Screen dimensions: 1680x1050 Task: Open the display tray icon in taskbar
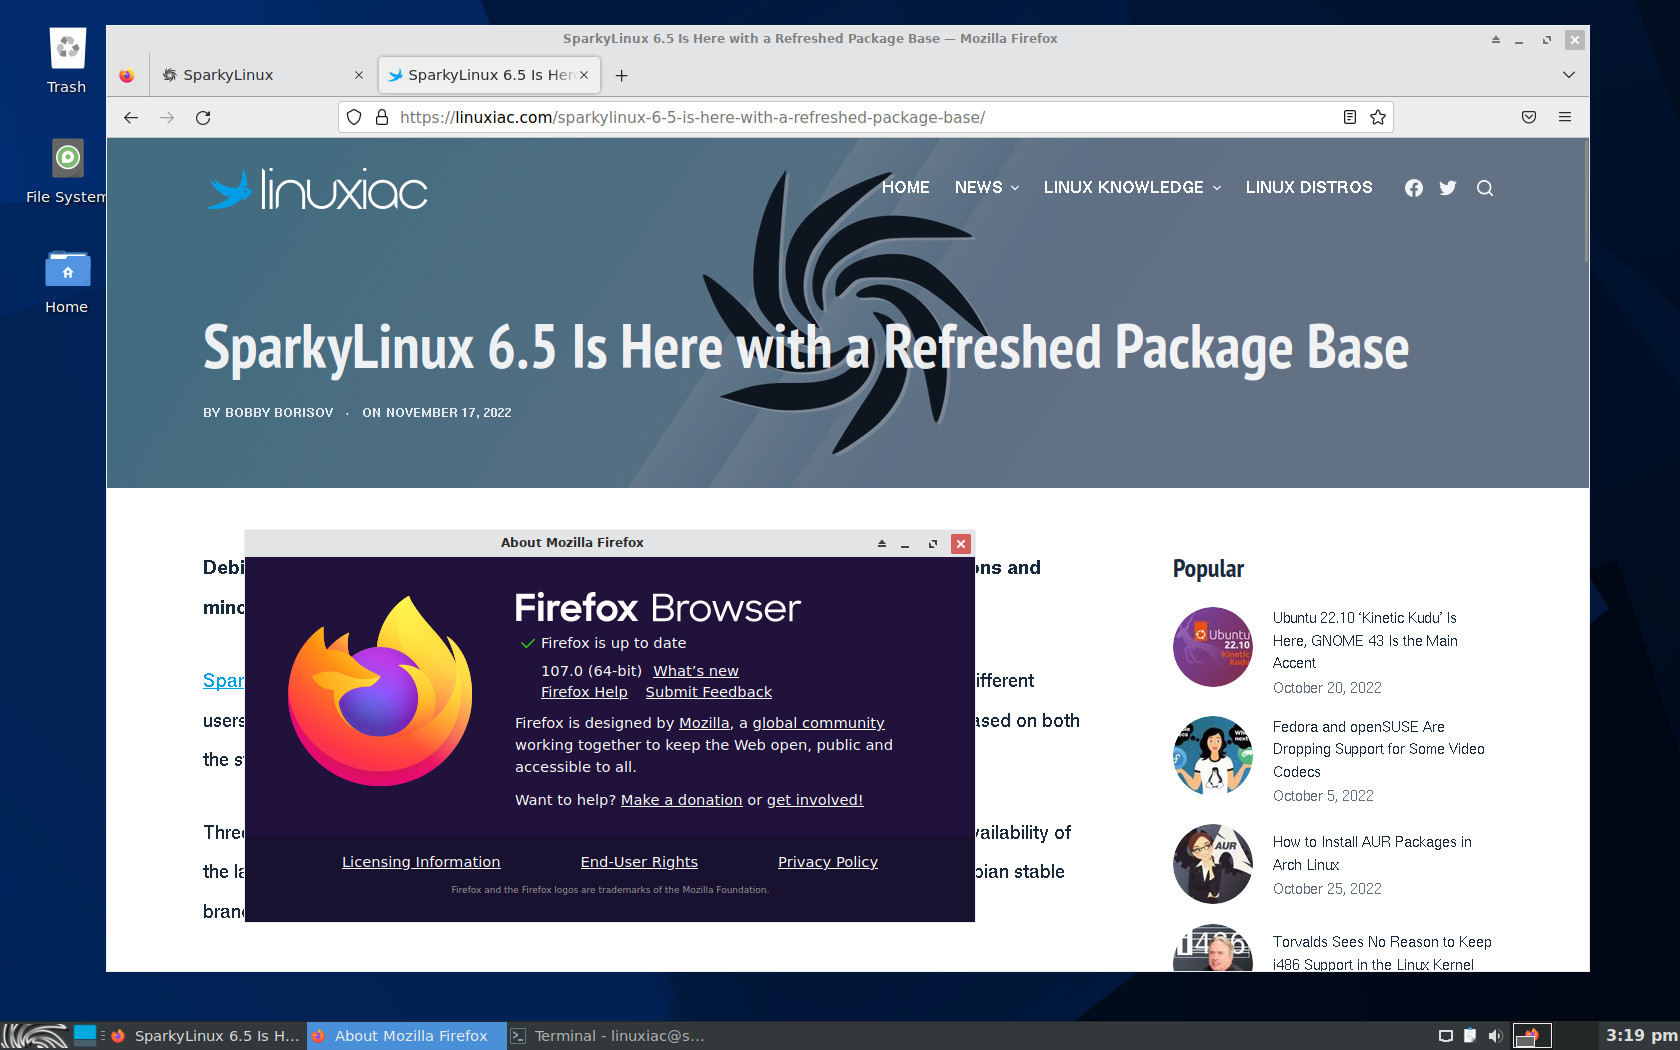[x=1445, y=1036]
